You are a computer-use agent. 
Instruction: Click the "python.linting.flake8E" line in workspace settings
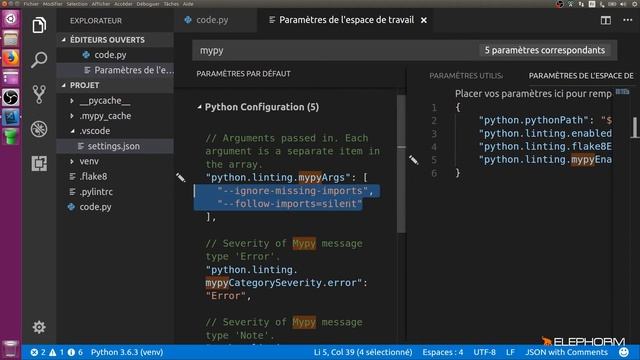pos(544,147)
